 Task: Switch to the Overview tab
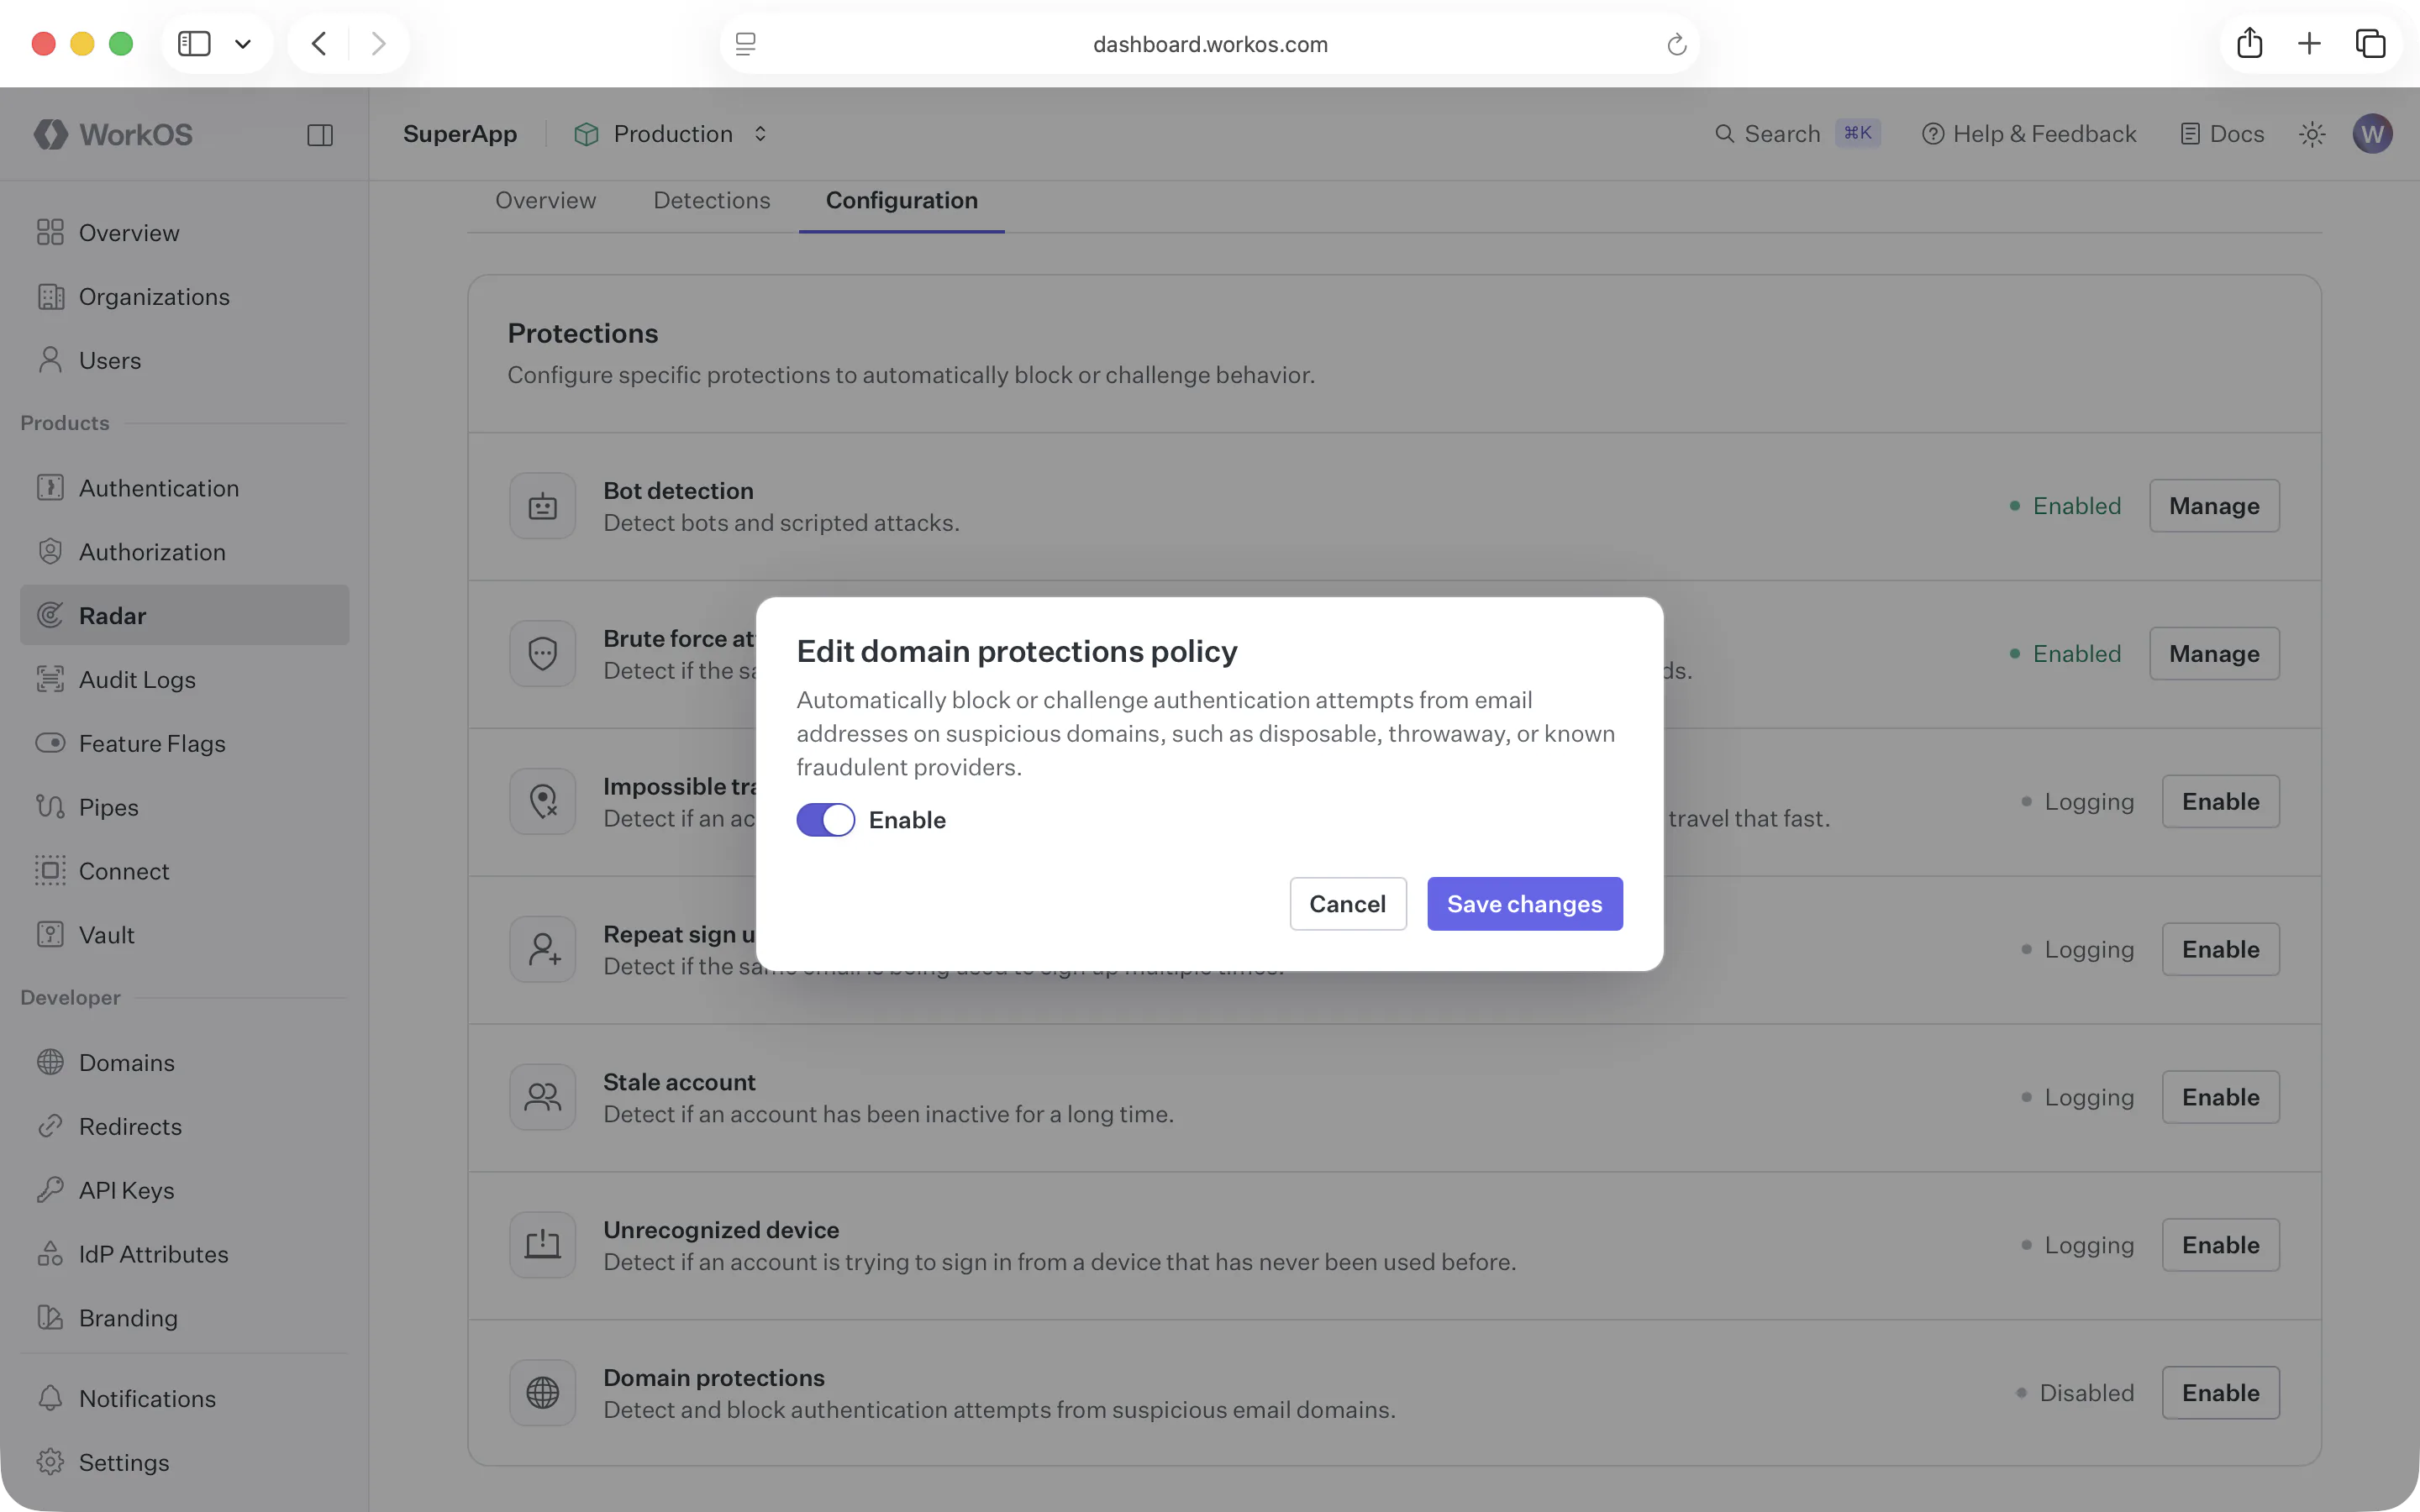tap(545, 200)
